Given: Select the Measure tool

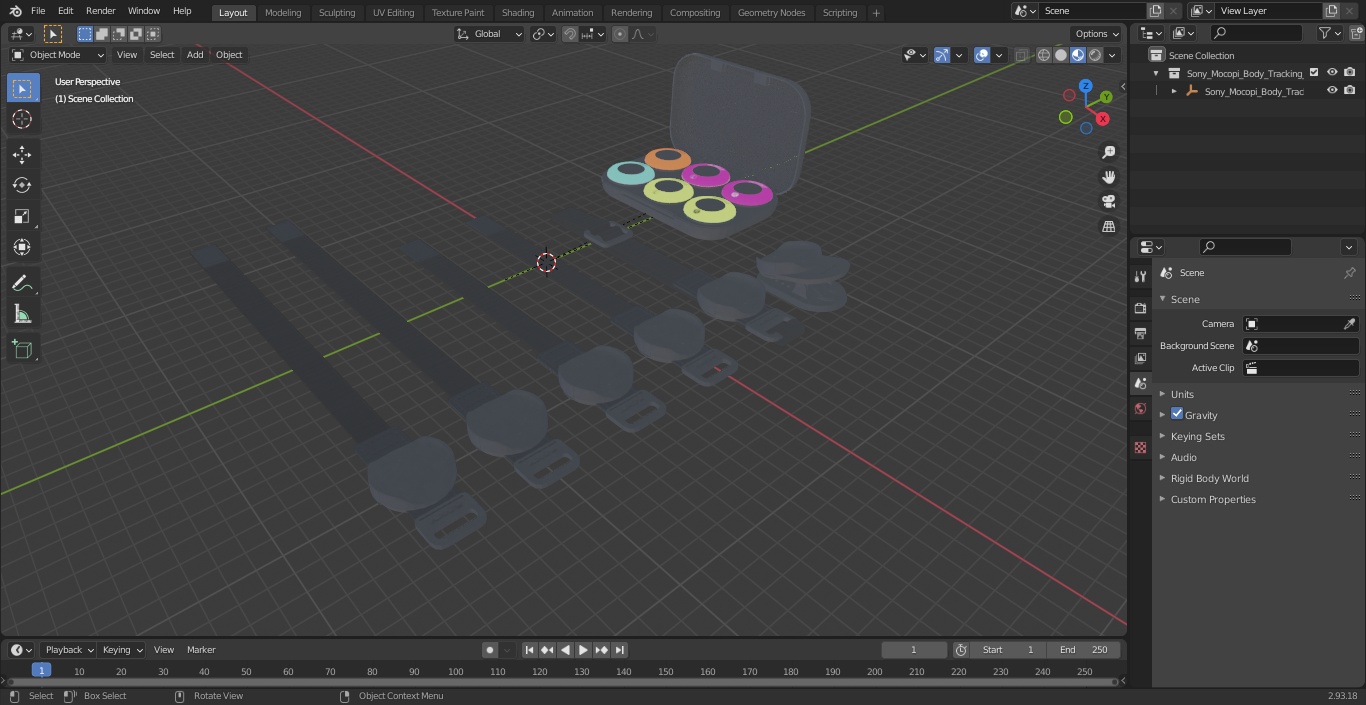Looking at the screenshot, I should click(22, 315).
